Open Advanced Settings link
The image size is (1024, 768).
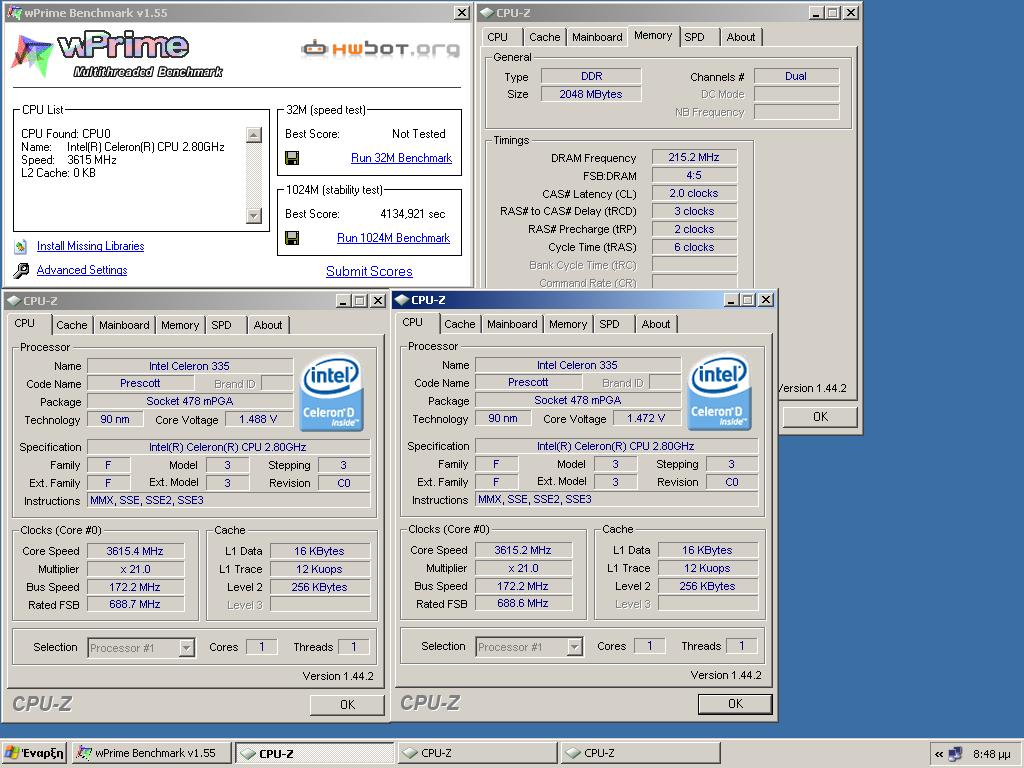[x=82, y=270]
